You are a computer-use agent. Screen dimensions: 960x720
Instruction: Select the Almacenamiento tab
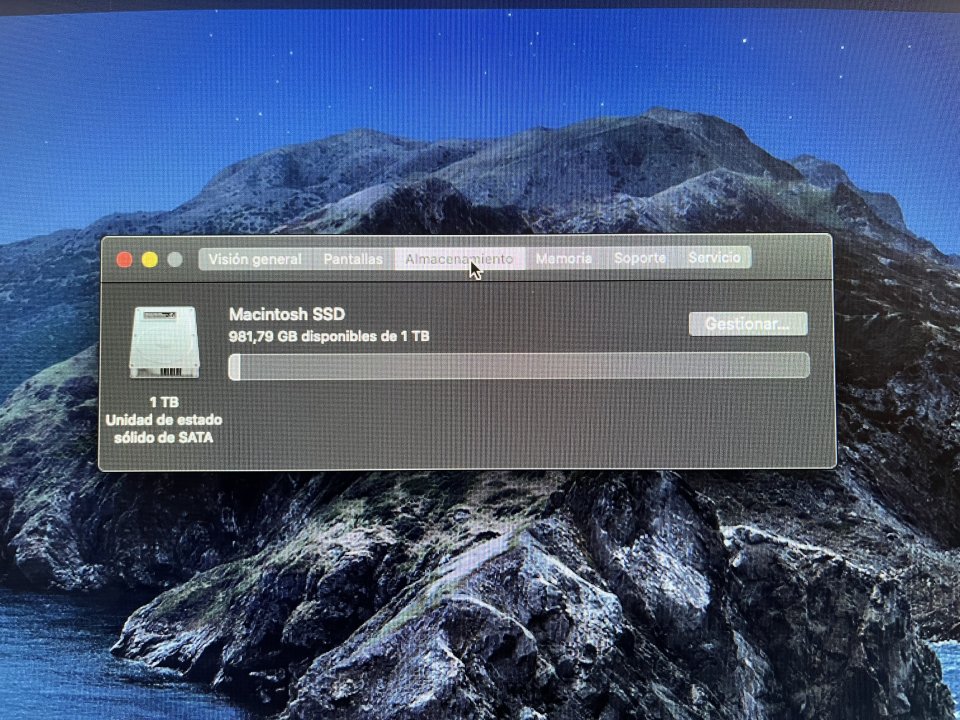[461, 258]
